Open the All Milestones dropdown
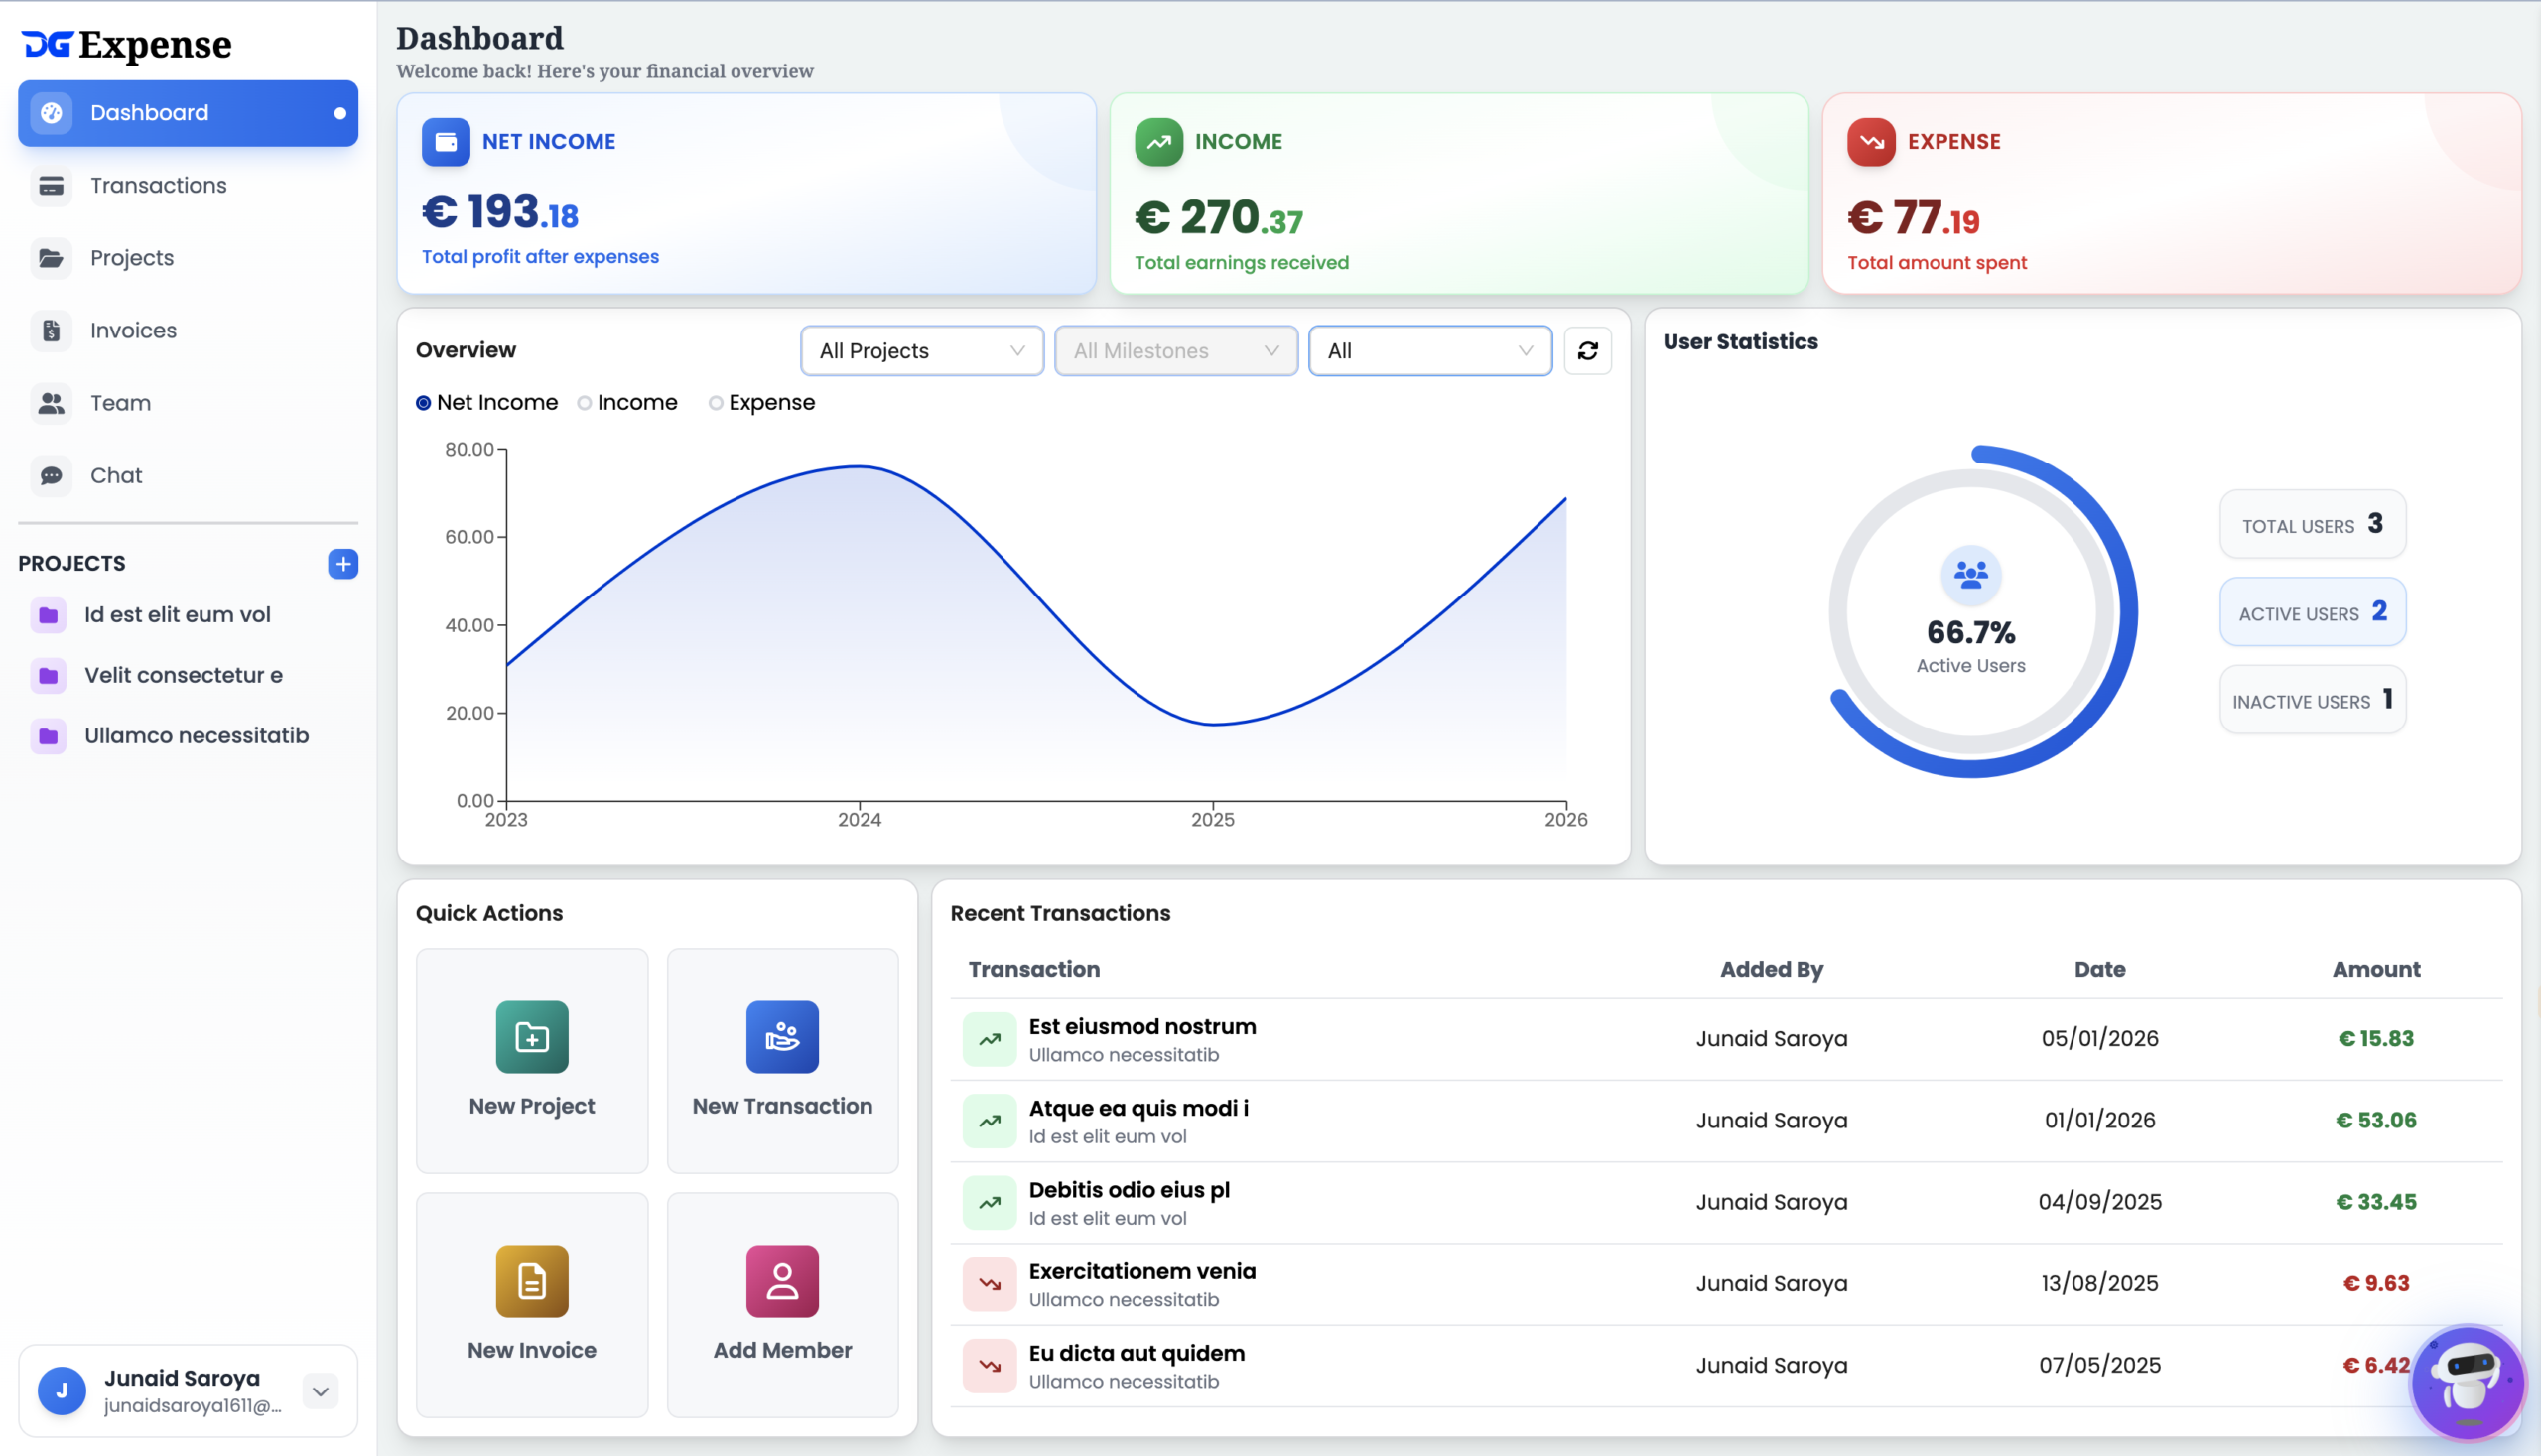The width and height of the screenshot is (2541, 1456). click(1175, 351)
